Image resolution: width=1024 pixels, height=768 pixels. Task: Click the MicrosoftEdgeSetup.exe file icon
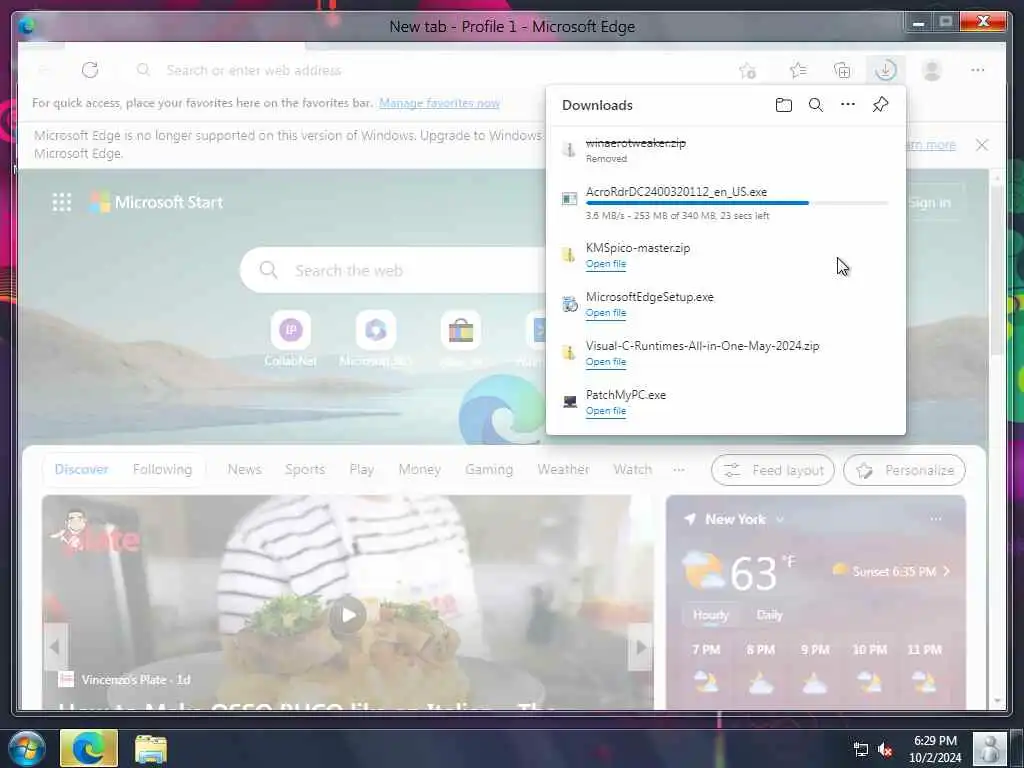[x=569, y=304]
